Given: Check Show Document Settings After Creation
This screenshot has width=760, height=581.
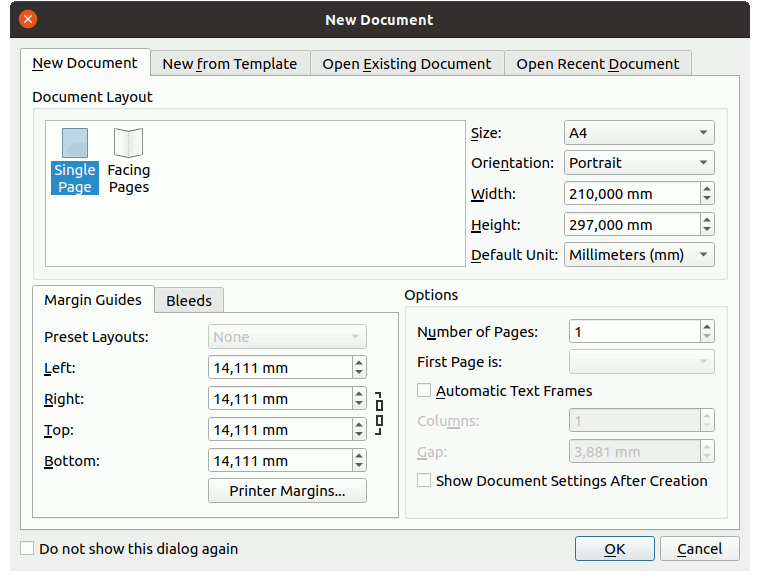Looking at the screenshot, I should [424, 480].
